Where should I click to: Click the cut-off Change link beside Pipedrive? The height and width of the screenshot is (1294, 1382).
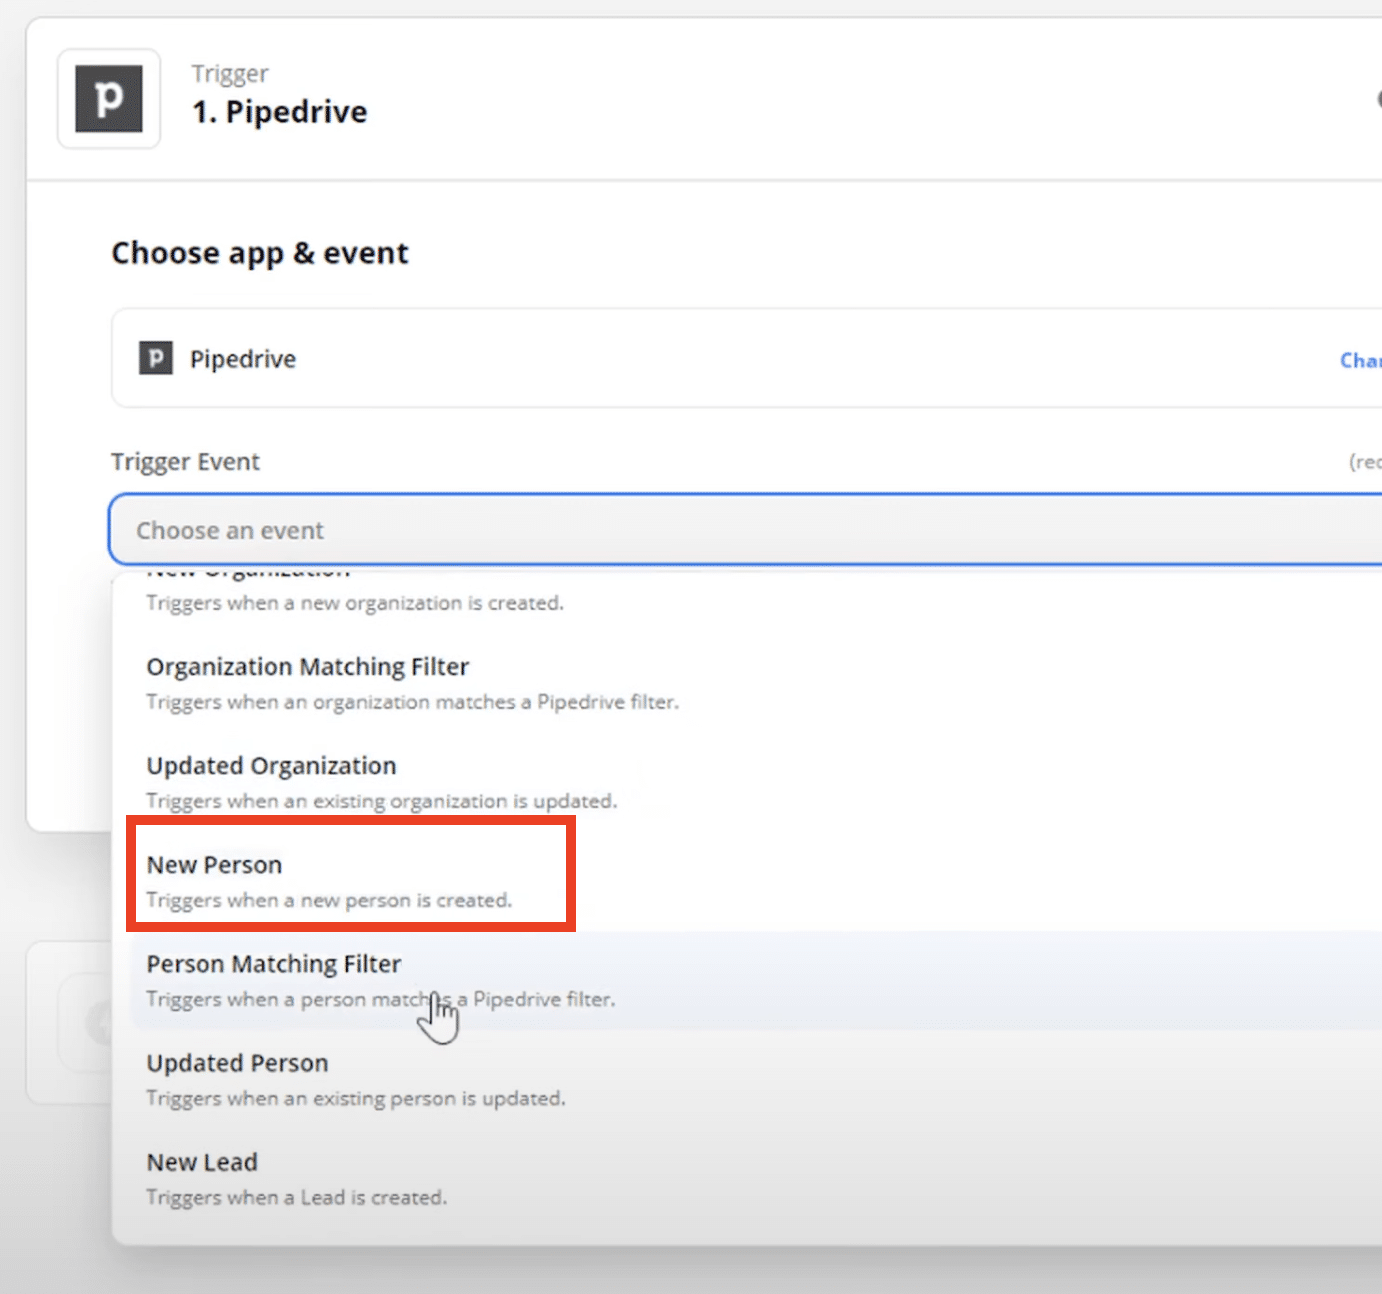1361,360
